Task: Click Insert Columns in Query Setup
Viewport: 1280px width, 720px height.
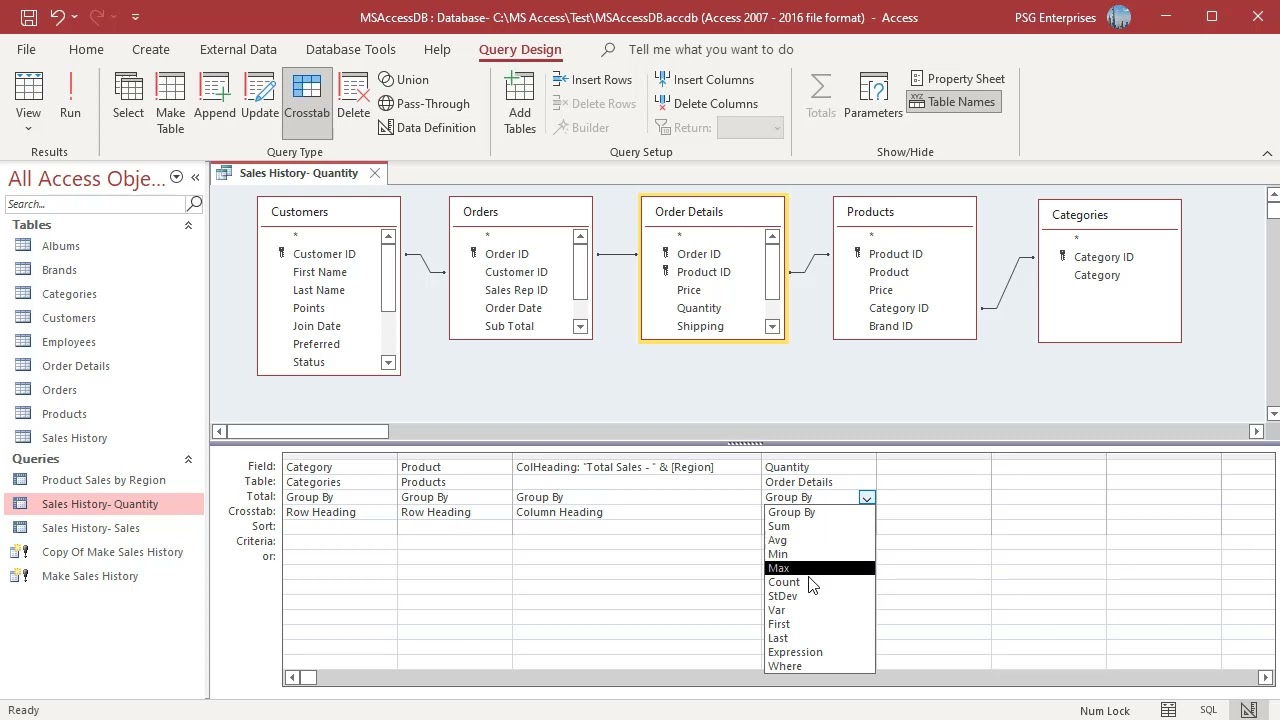Action: click(704, 80)
